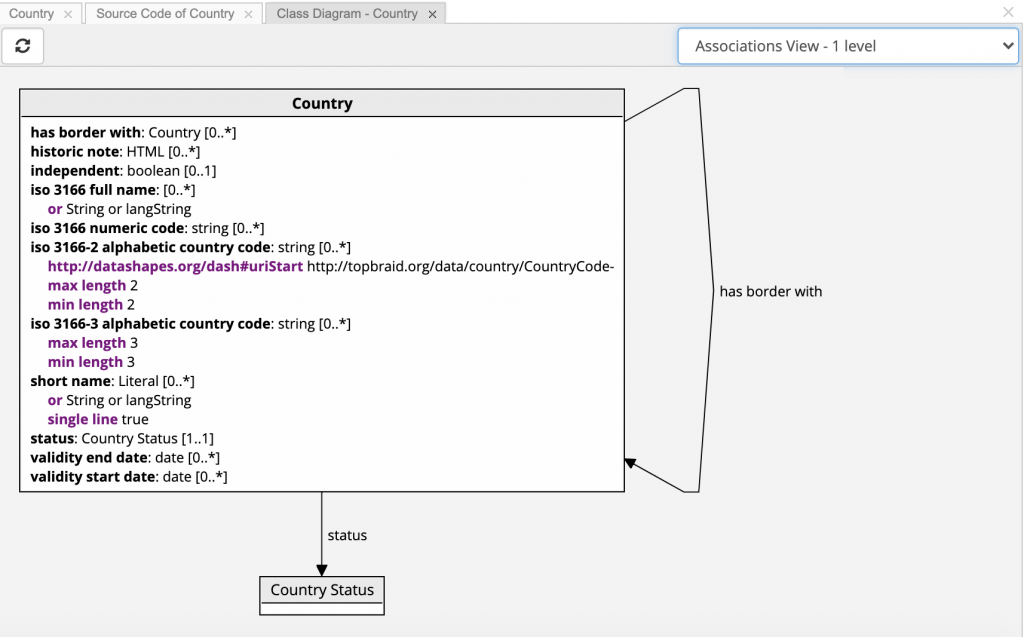Click 'single line true' constraint
The width and height of the screenshot is (1024, 637).
(x=98, y=419)
